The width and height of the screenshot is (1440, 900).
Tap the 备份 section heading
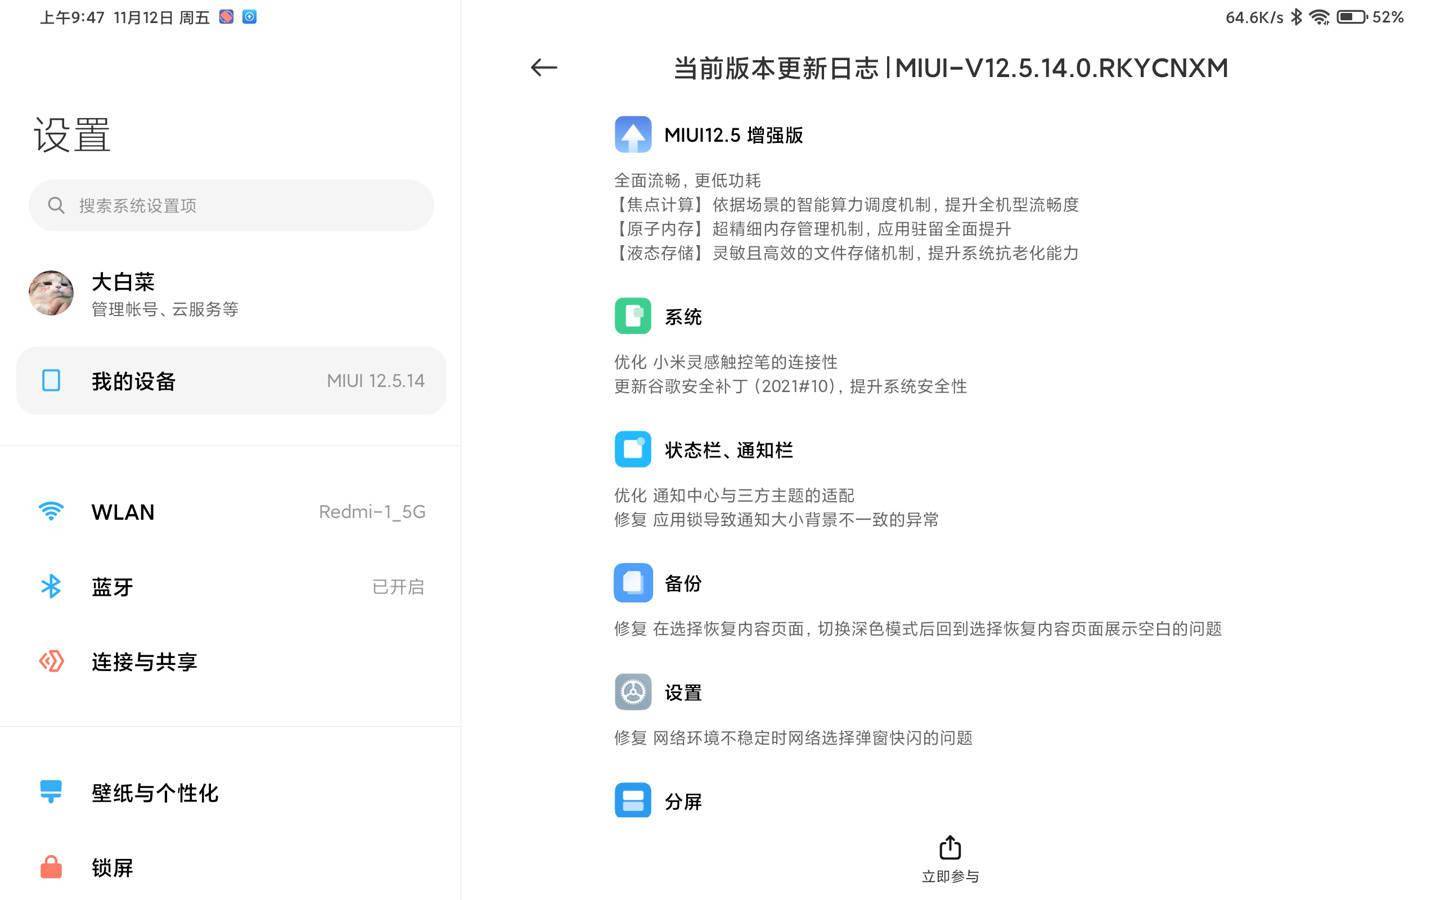(683, 583)
